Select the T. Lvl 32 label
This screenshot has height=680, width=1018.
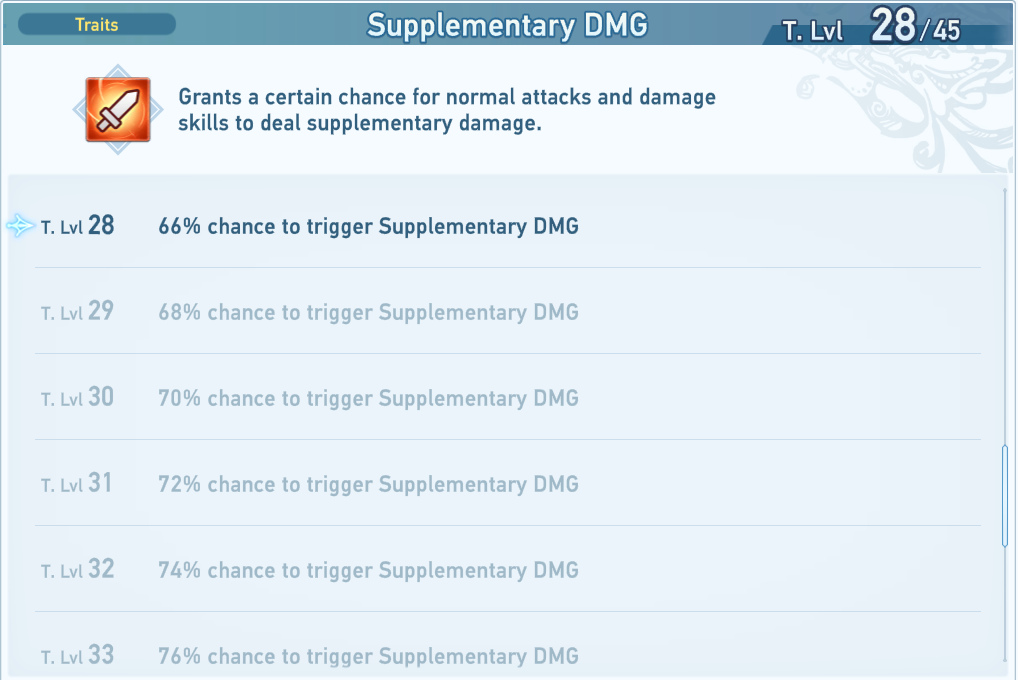click(78, 570)
